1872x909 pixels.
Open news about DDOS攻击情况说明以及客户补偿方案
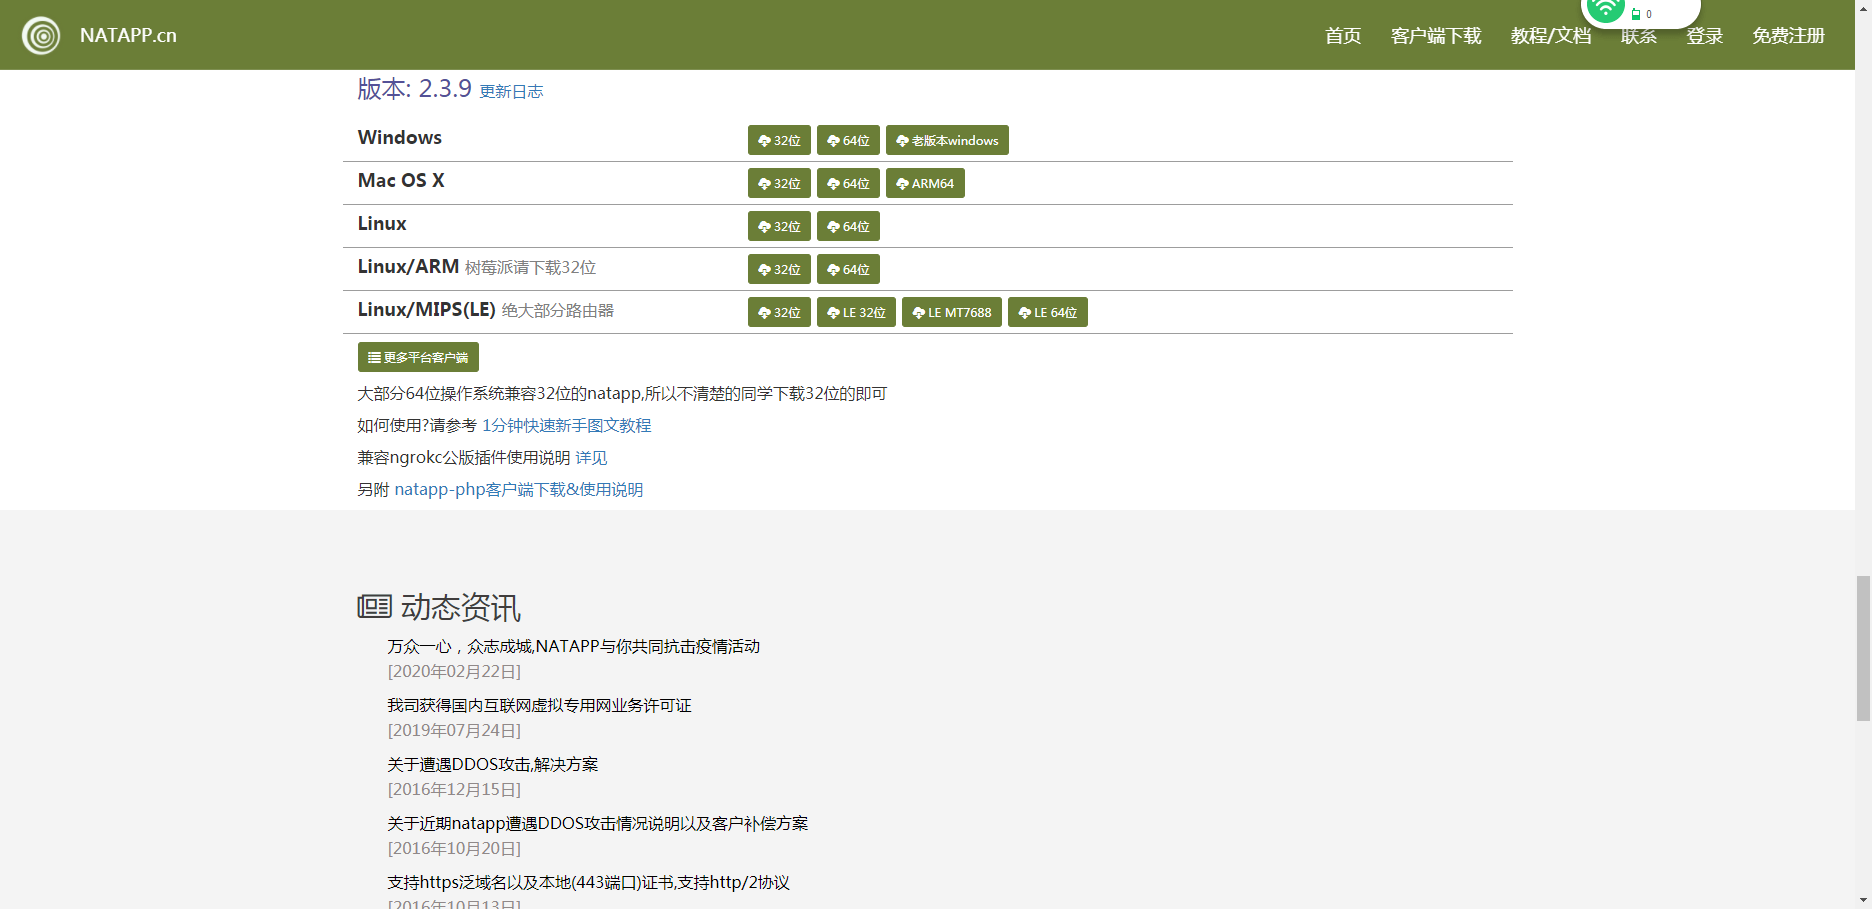pyautogui.click(x=597, y=824)
